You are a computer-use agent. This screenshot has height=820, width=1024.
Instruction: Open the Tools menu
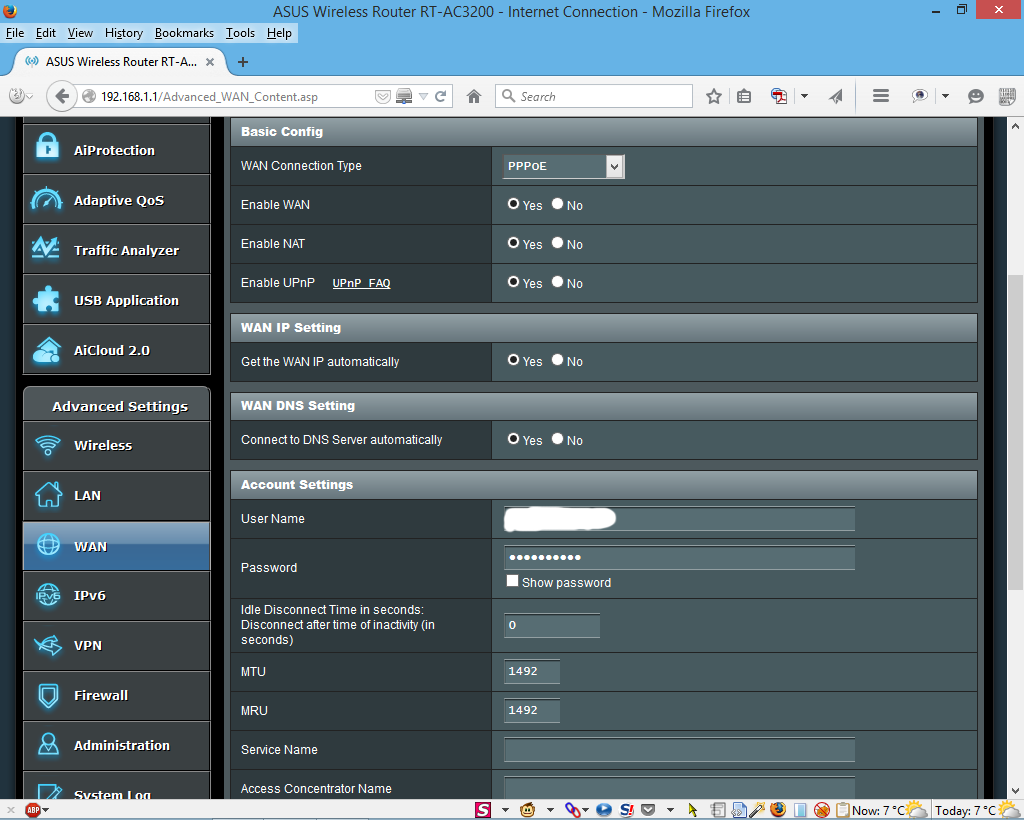coord(240,33)
